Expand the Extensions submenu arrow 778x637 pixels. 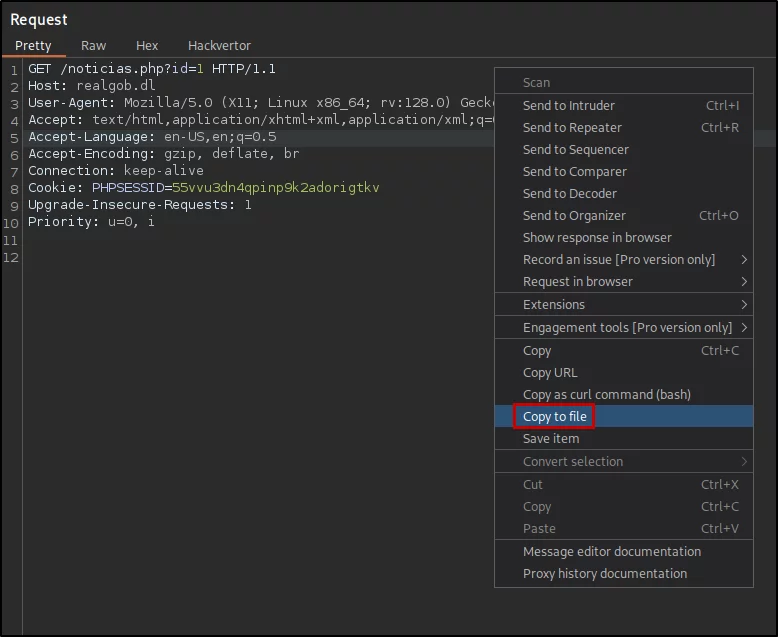tap(744, 305)
